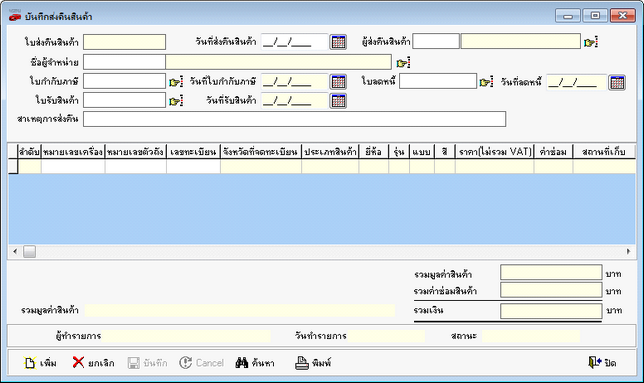Click first row เลขทะเบียน cell
The image size is (644, 383).
[193, 166]
